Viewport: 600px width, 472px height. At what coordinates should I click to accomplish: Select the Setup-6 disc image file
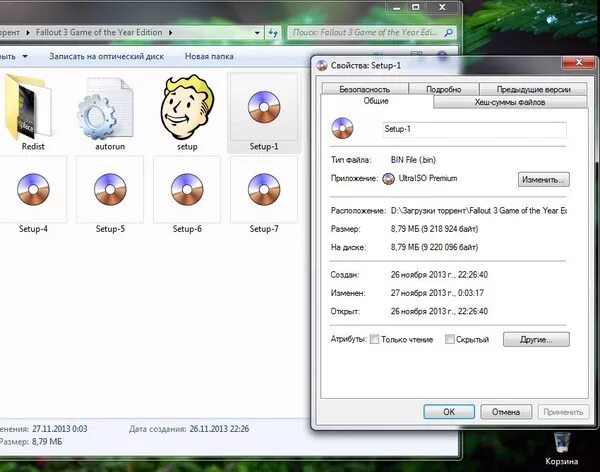[x=187, y=195]
